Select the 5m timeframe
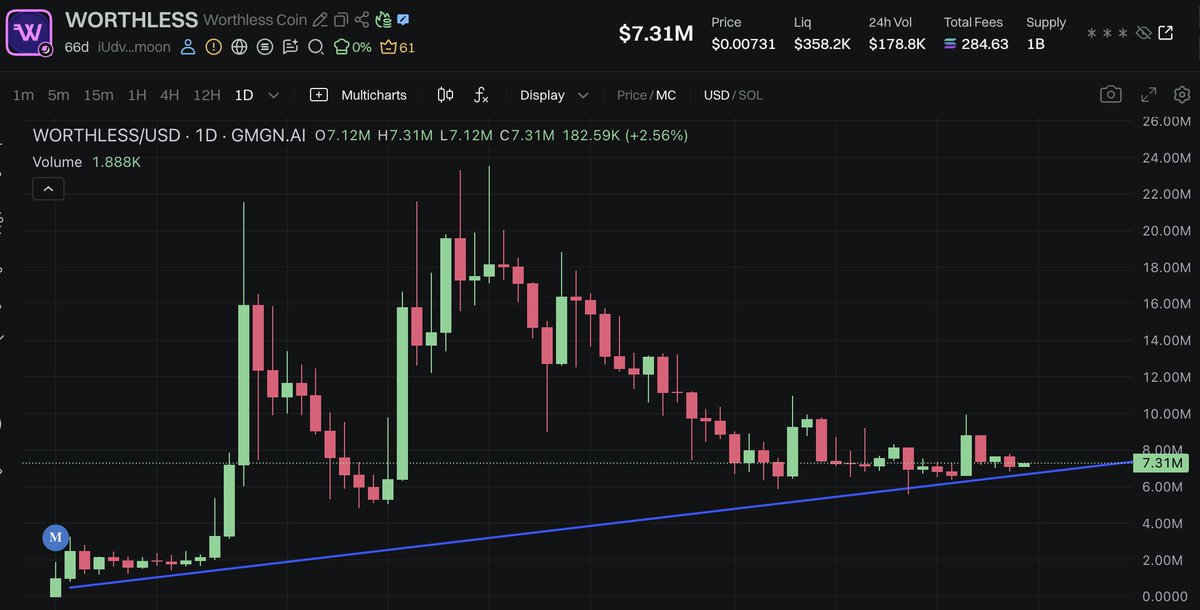The width and height of the screenshot is (1200, 610). pos(59,95)
